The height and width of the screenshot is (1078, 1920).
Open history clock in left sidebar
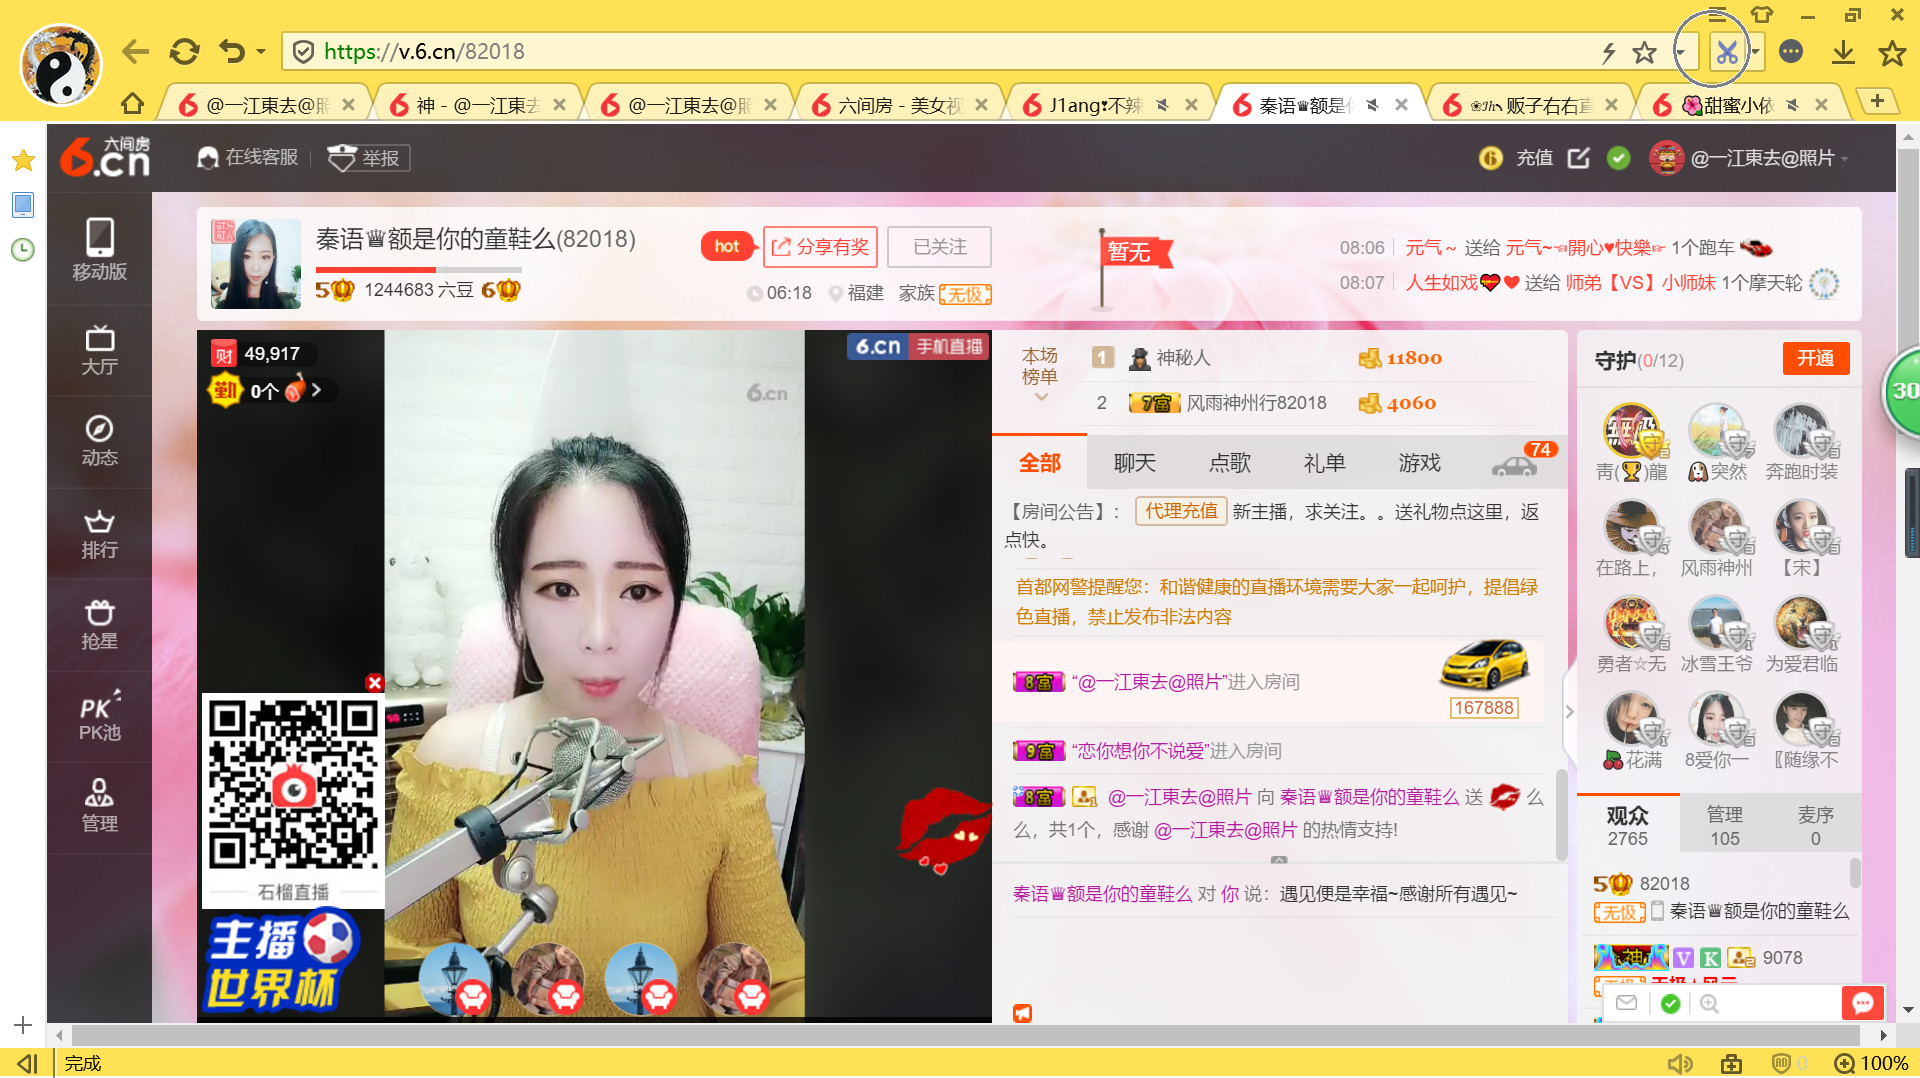pyautogui.click(x=23, y=249)
